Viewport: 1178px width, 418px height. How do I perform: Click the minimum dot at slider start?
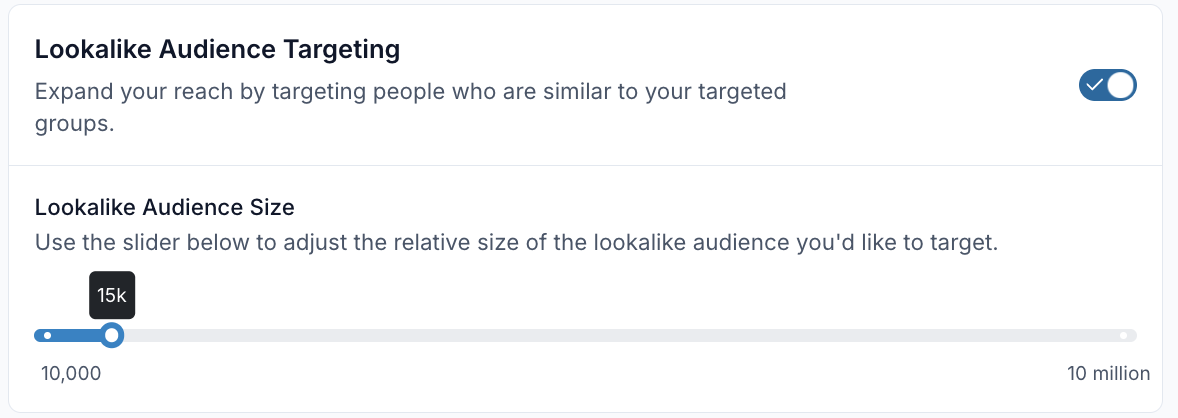tap(47, 335)
